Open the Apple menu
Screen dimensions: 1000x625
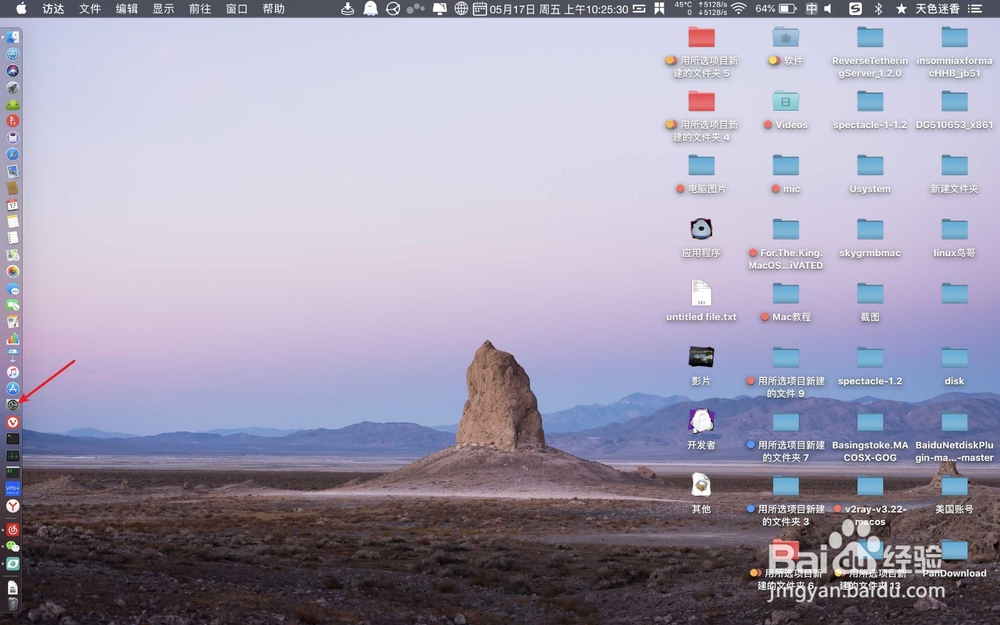[21, 8]
